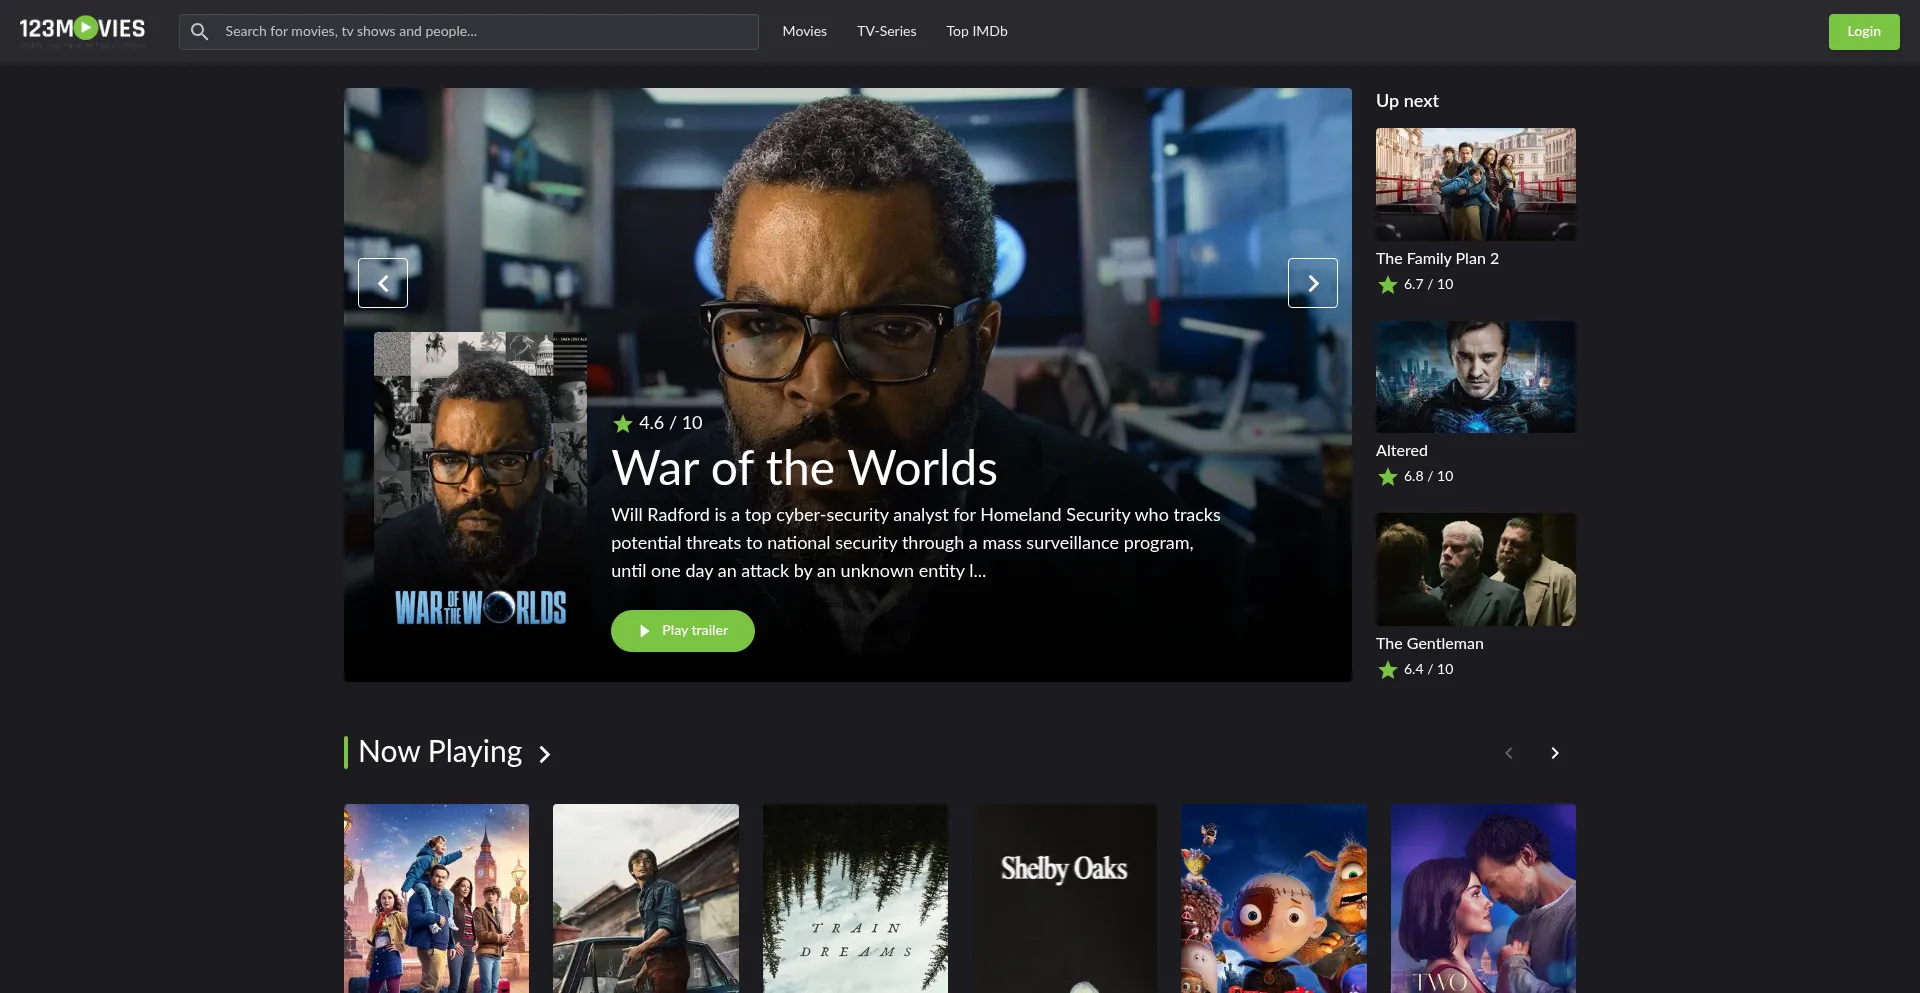Open the Train Dreams poster
This screenshot has width=1920, height=993.
855,898
